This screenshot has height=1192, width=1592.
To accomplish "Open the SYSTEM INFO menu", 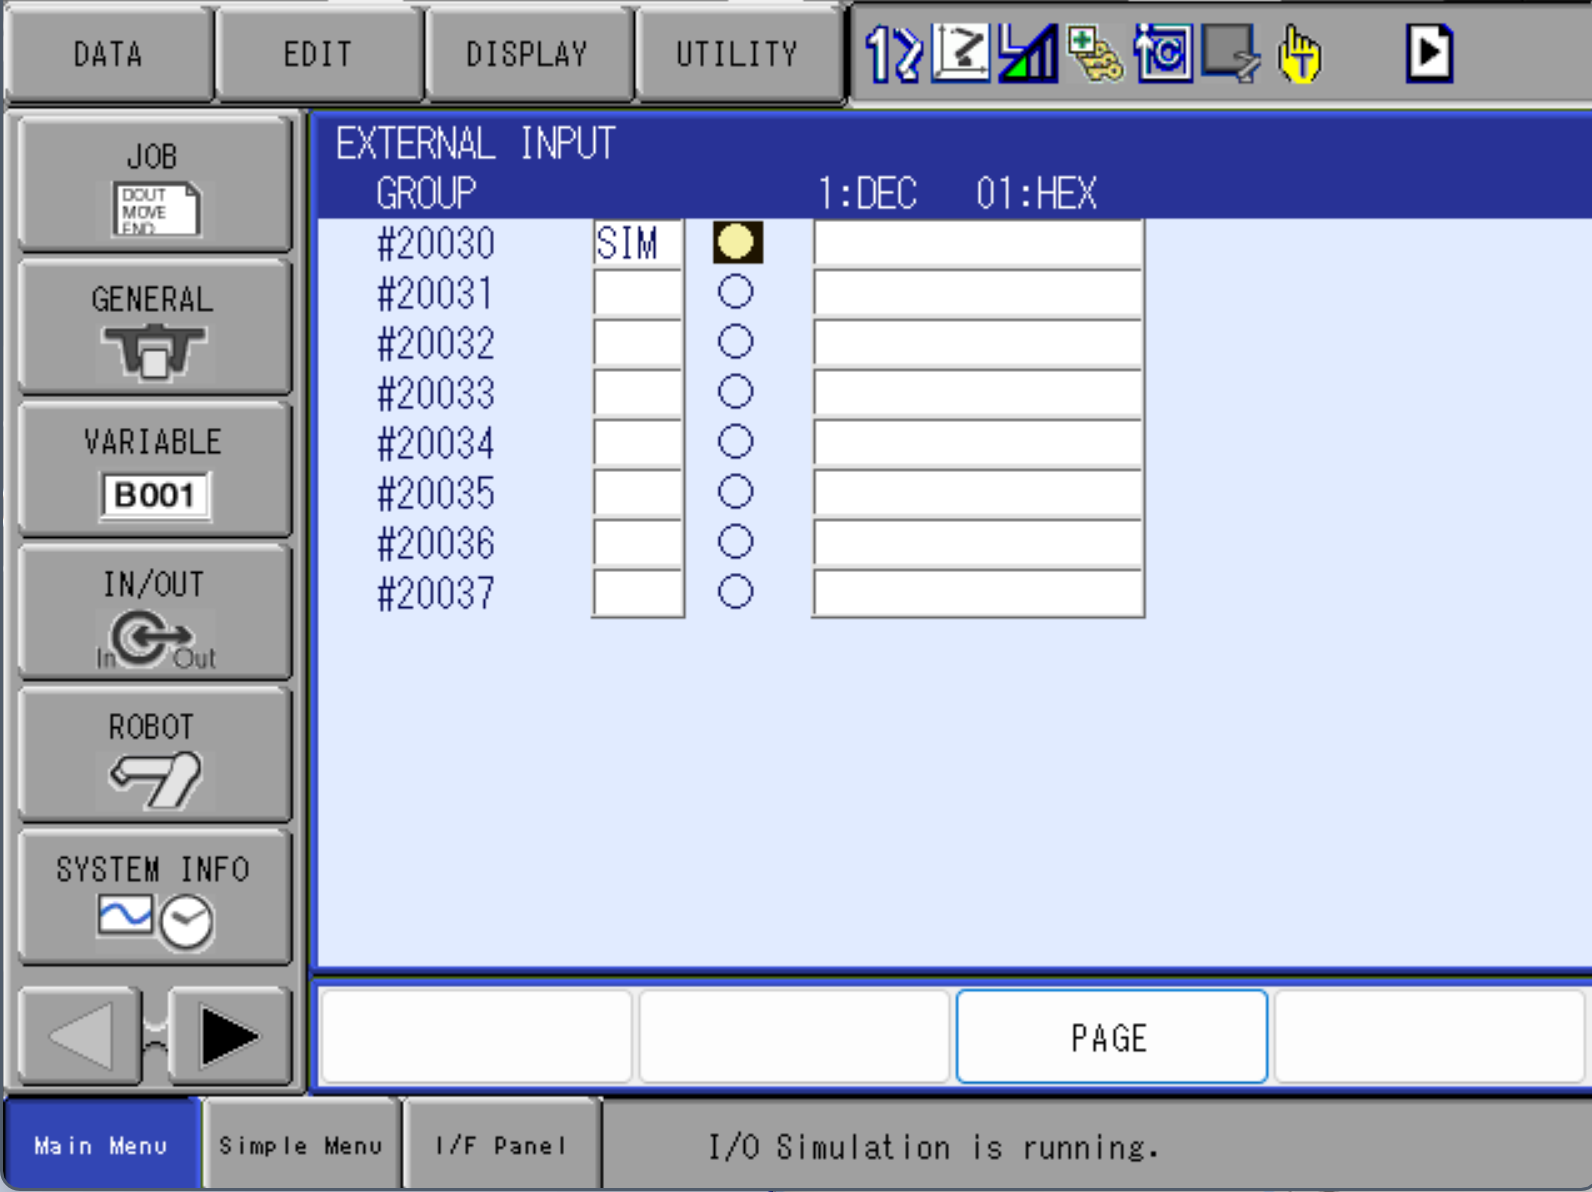I will pos(154,898).
